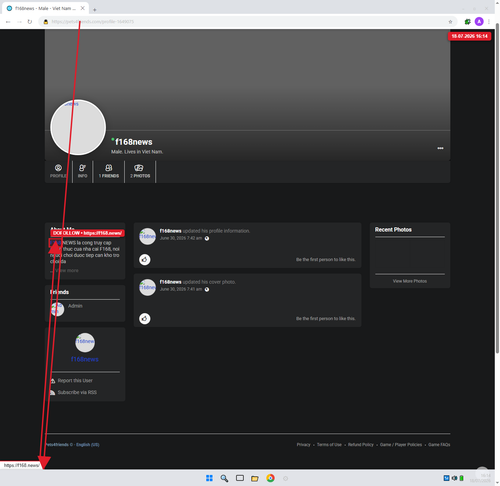Like the cover photo update post
Image resolution: width=500 pixels, height=486 pixels.
[144, 319]
